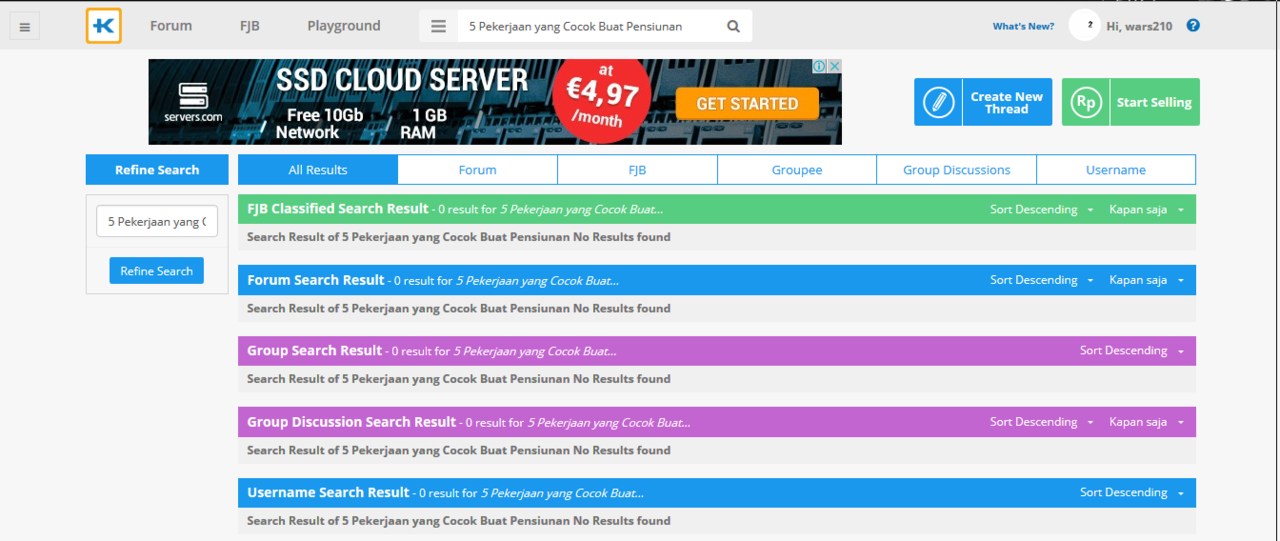1280x541 pixels.
Task: Click the Username Search Result heading
Action: 328,493
